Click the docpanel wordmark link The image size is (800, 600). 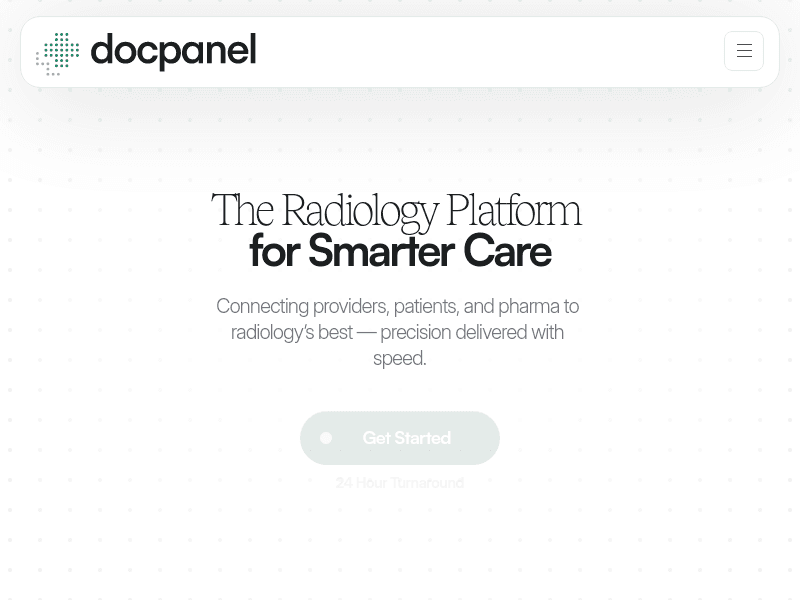pos(173,53)
